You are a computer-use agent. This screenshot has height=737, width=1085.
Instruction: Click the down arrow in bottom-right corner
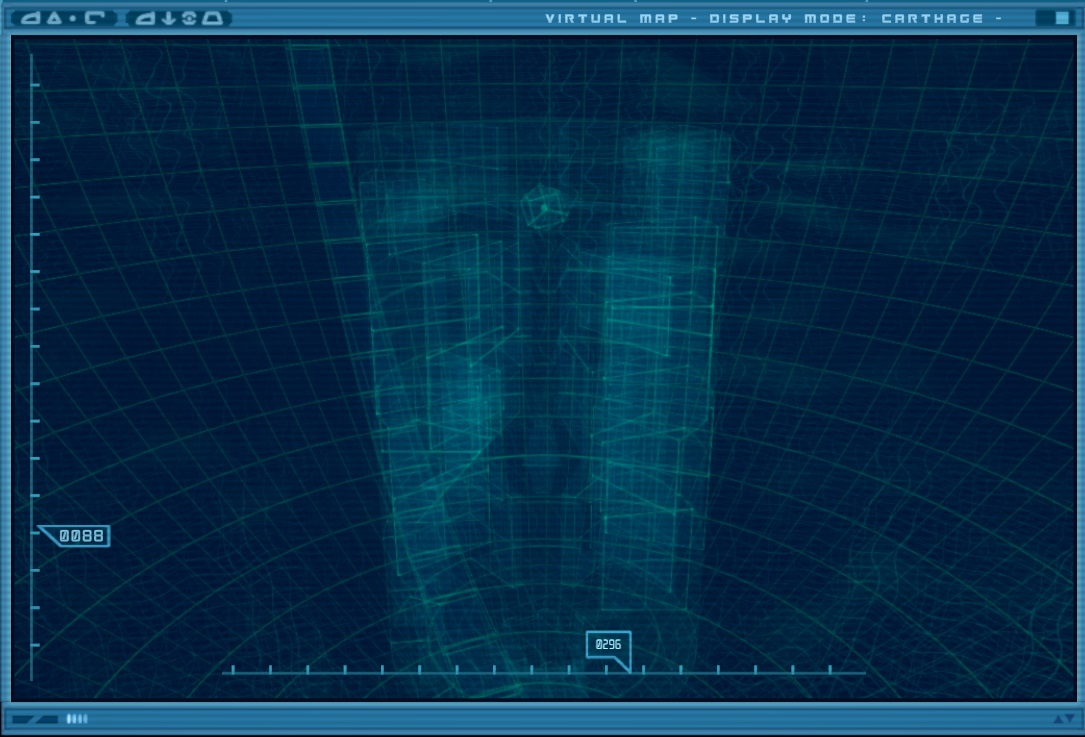(x=1070, y=718)
